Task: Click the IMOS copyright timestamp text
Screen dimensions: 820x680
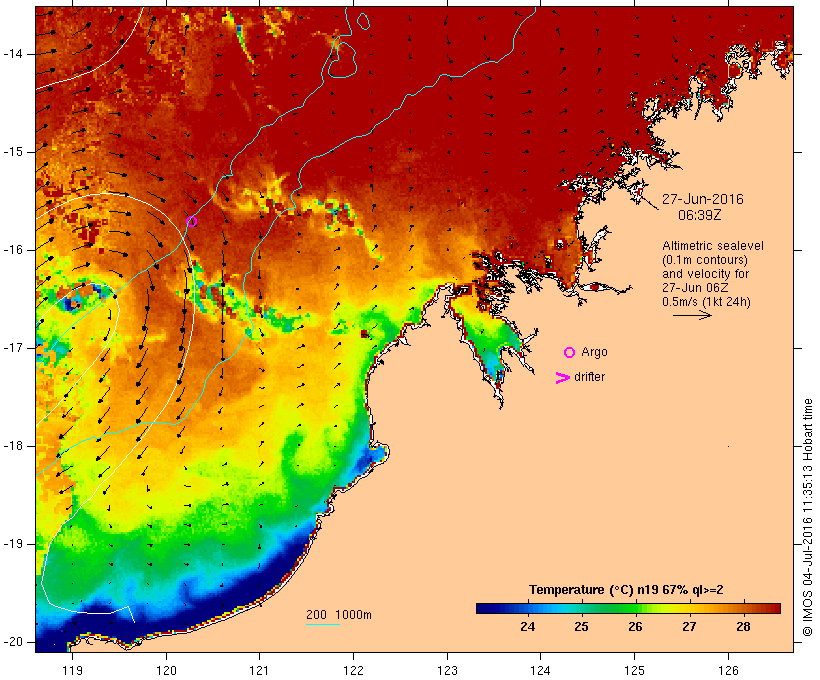Action: pos(808,517)
